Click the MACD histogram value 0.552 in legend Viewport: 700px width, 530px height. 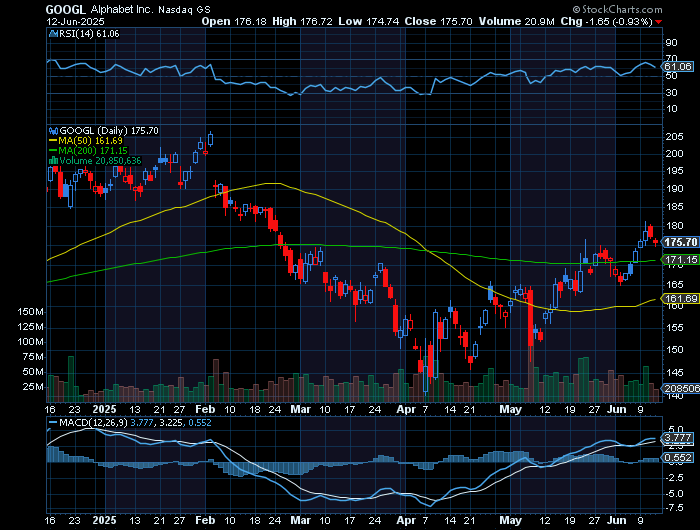(x=200, y=422)
